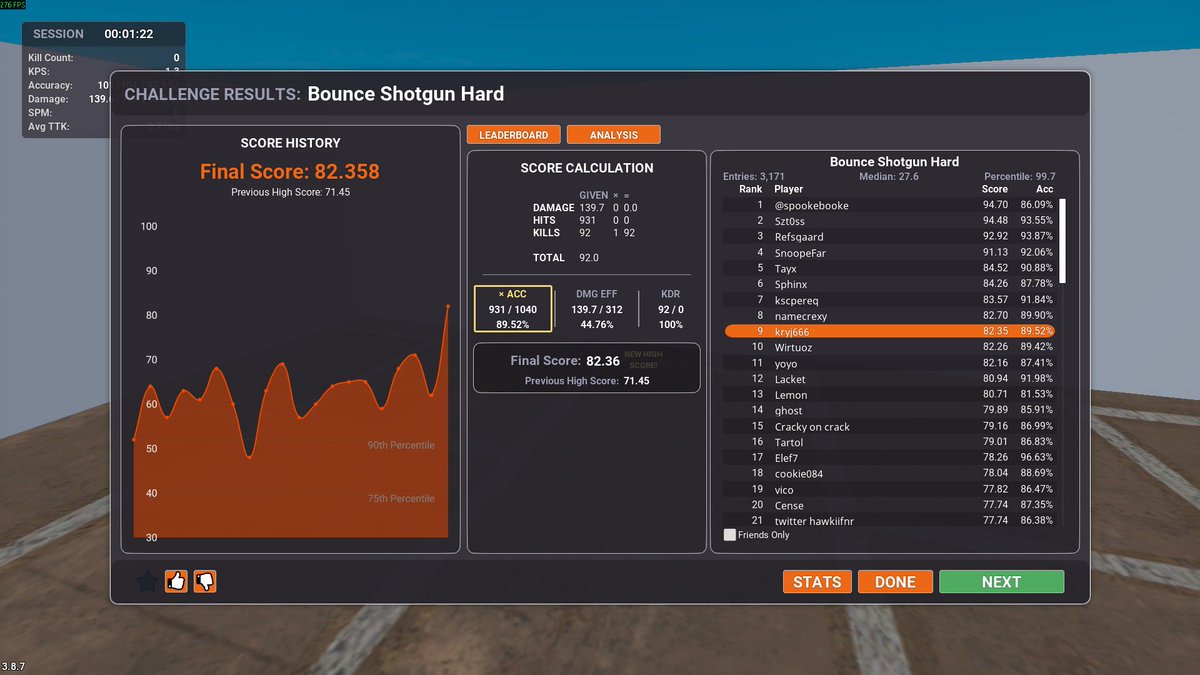Viewport: 1200px width, 675px height.
Task: Click the Percentile: 99.7 text
Action: [1020, 176]
